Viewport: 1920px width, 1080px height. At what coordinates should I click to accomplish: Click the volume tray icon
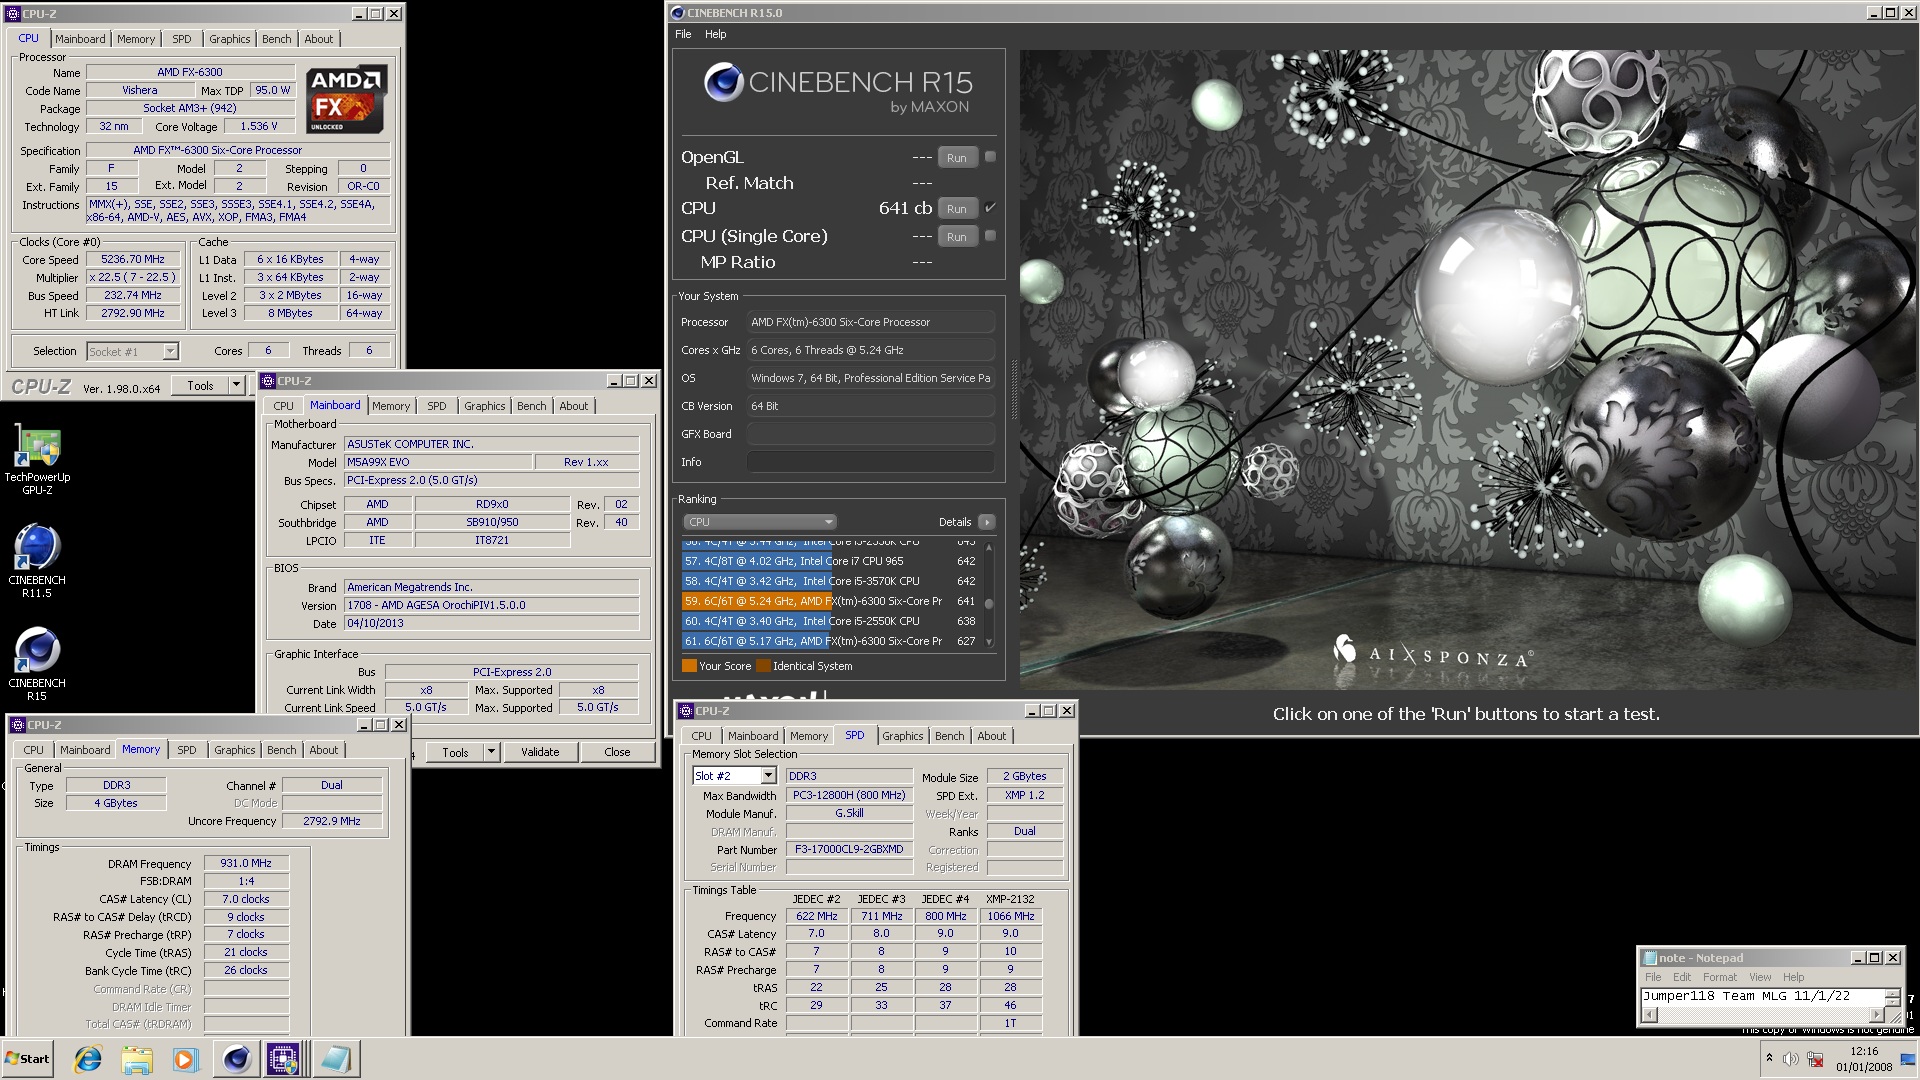[1790, 1059]
